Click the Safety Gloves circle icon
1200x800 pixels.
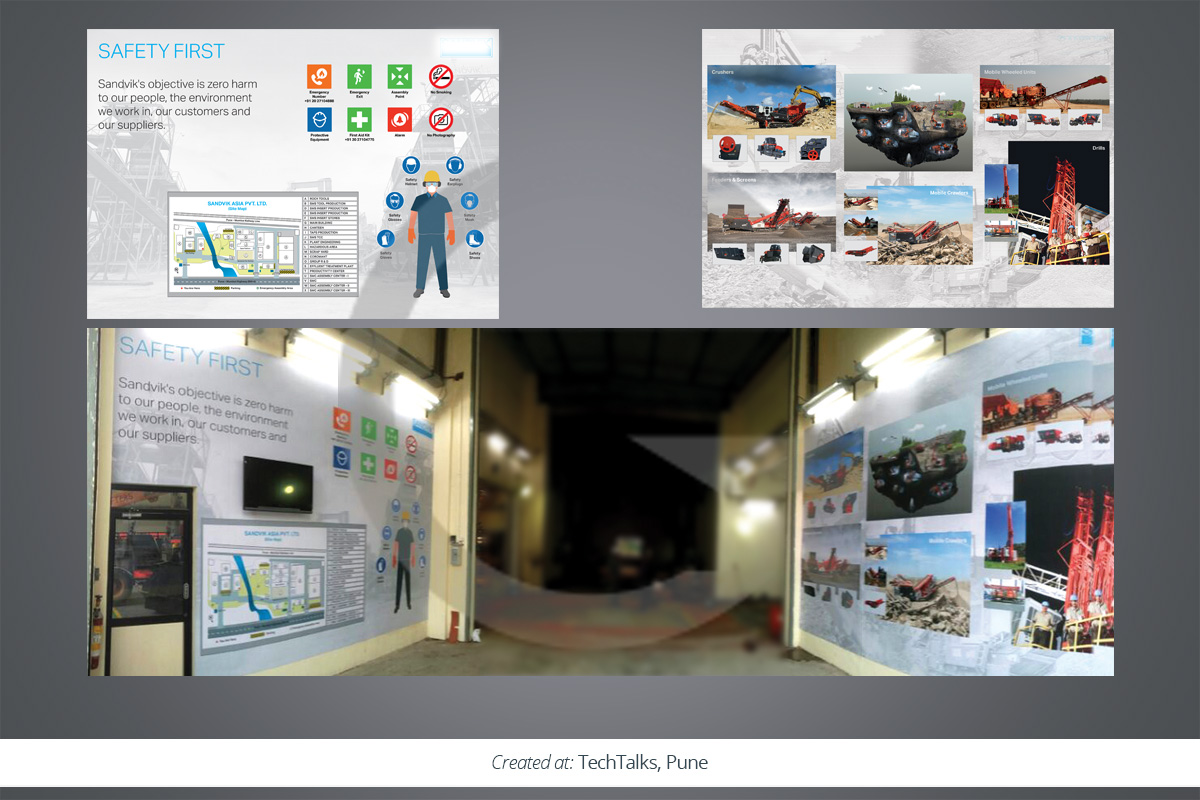click(x=386, y=239)
